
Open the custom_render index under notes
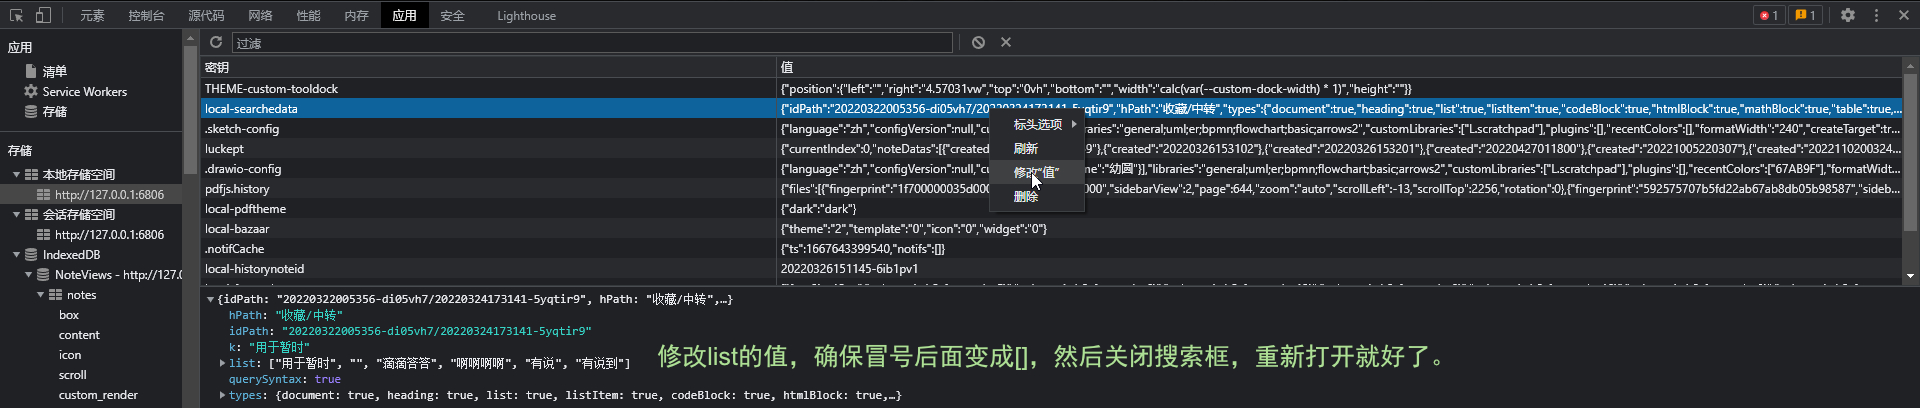point(98,395)
